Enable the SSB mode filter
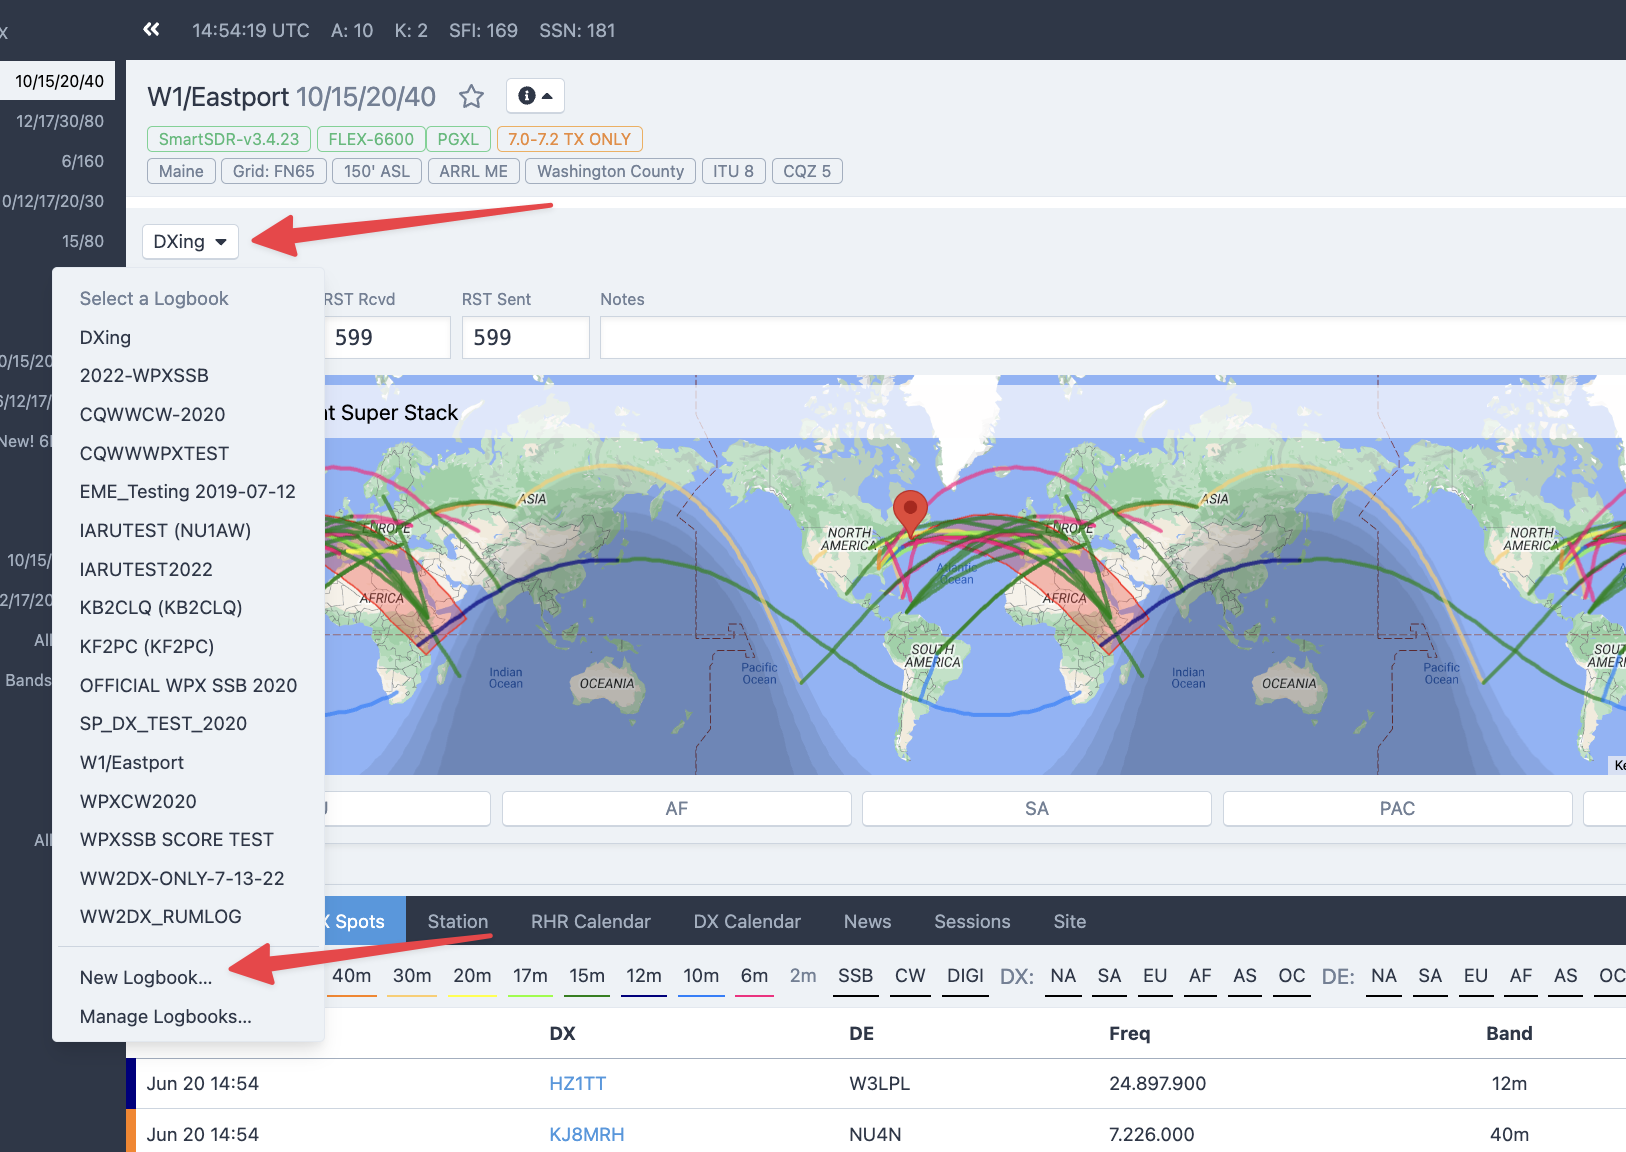Viewport: 1626px width, 1152px height. [855, 976]
